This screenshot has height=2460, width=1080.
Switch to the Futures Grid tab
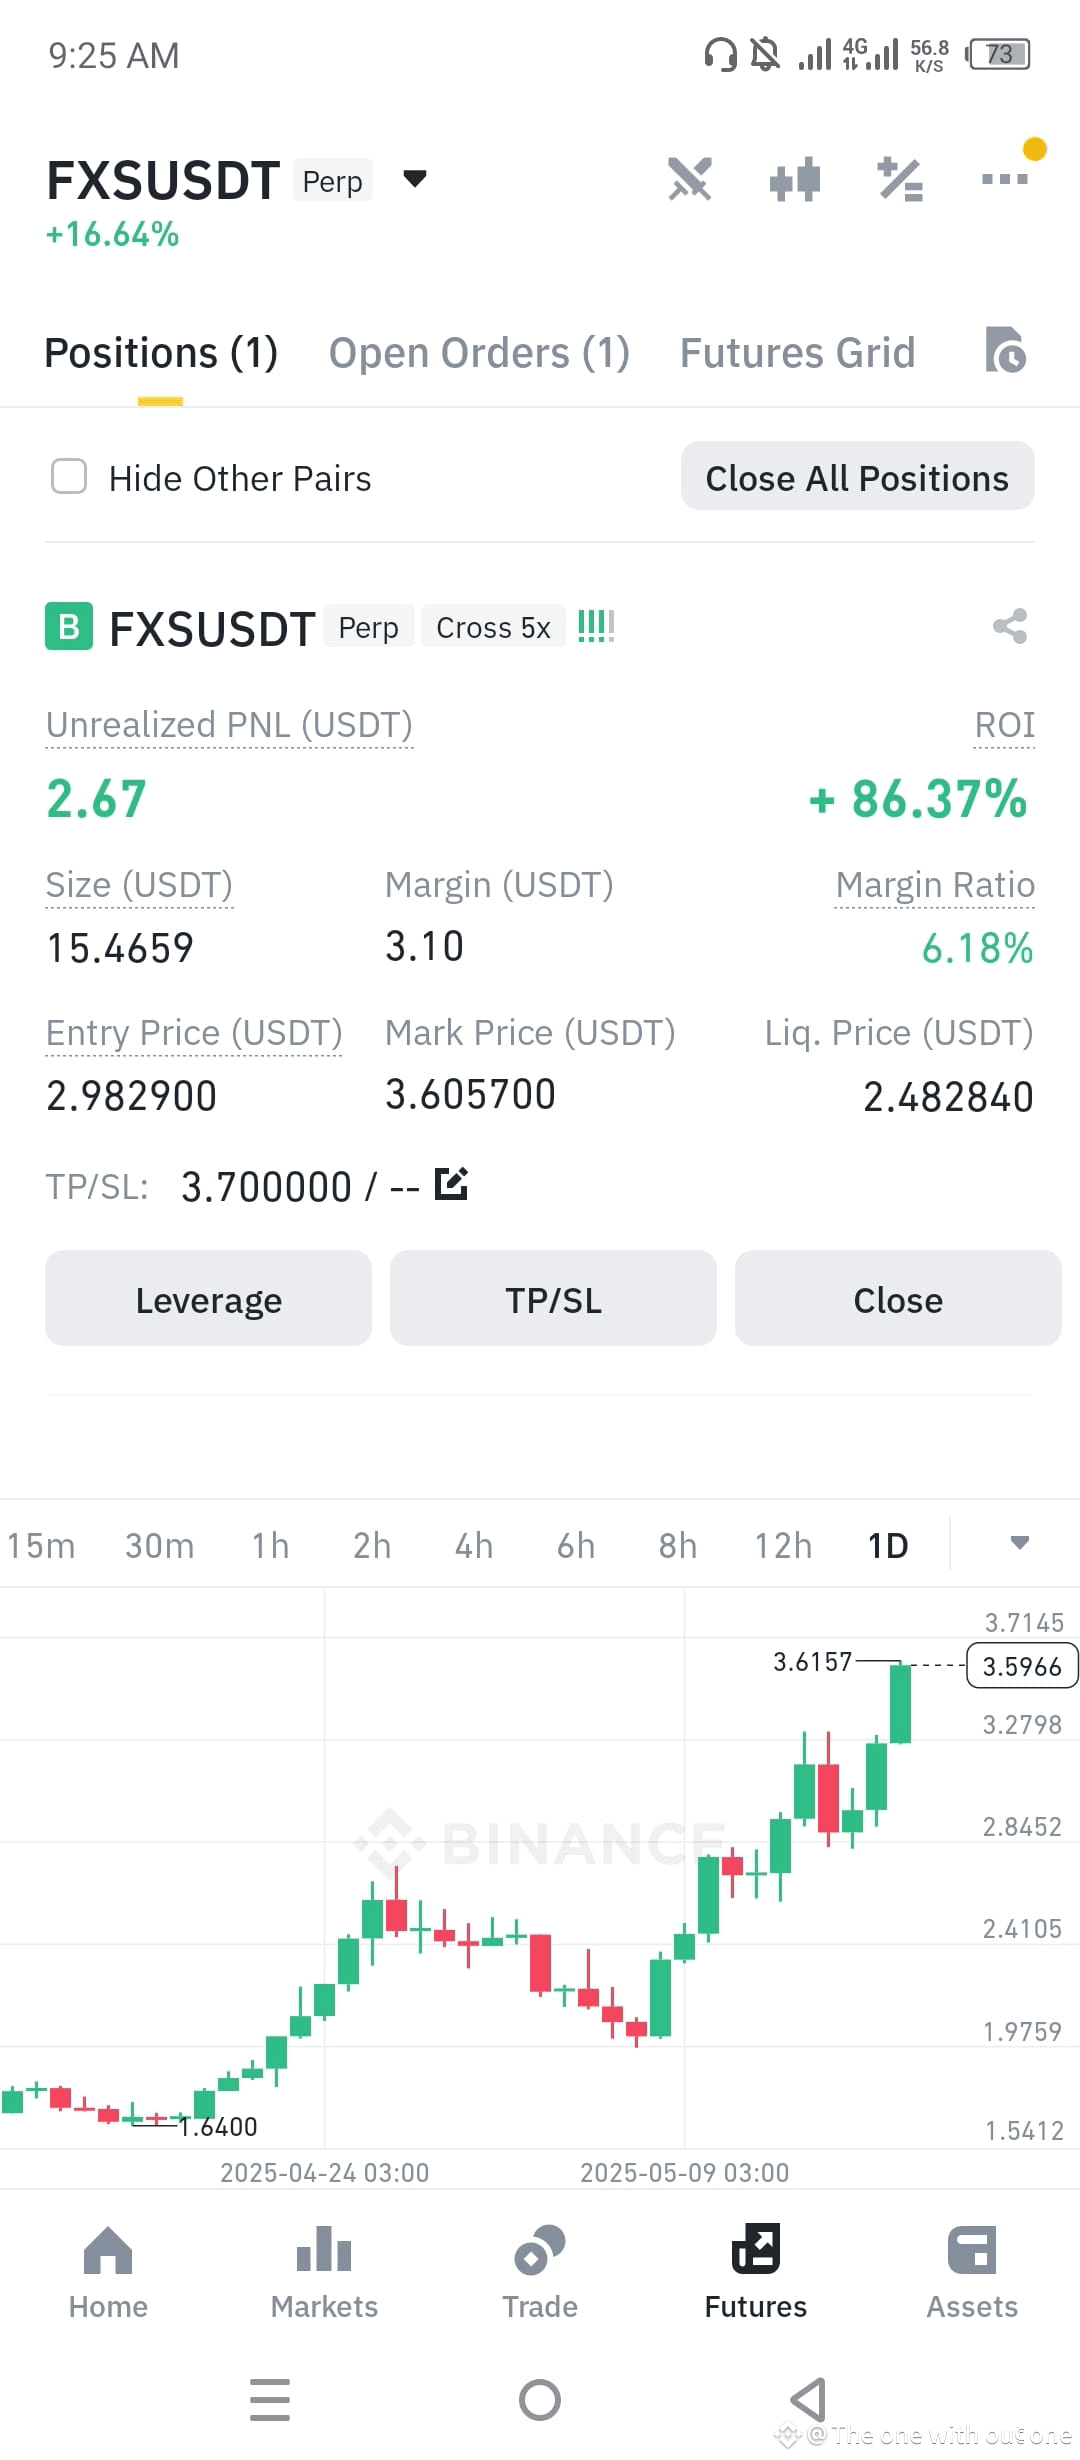798,353
